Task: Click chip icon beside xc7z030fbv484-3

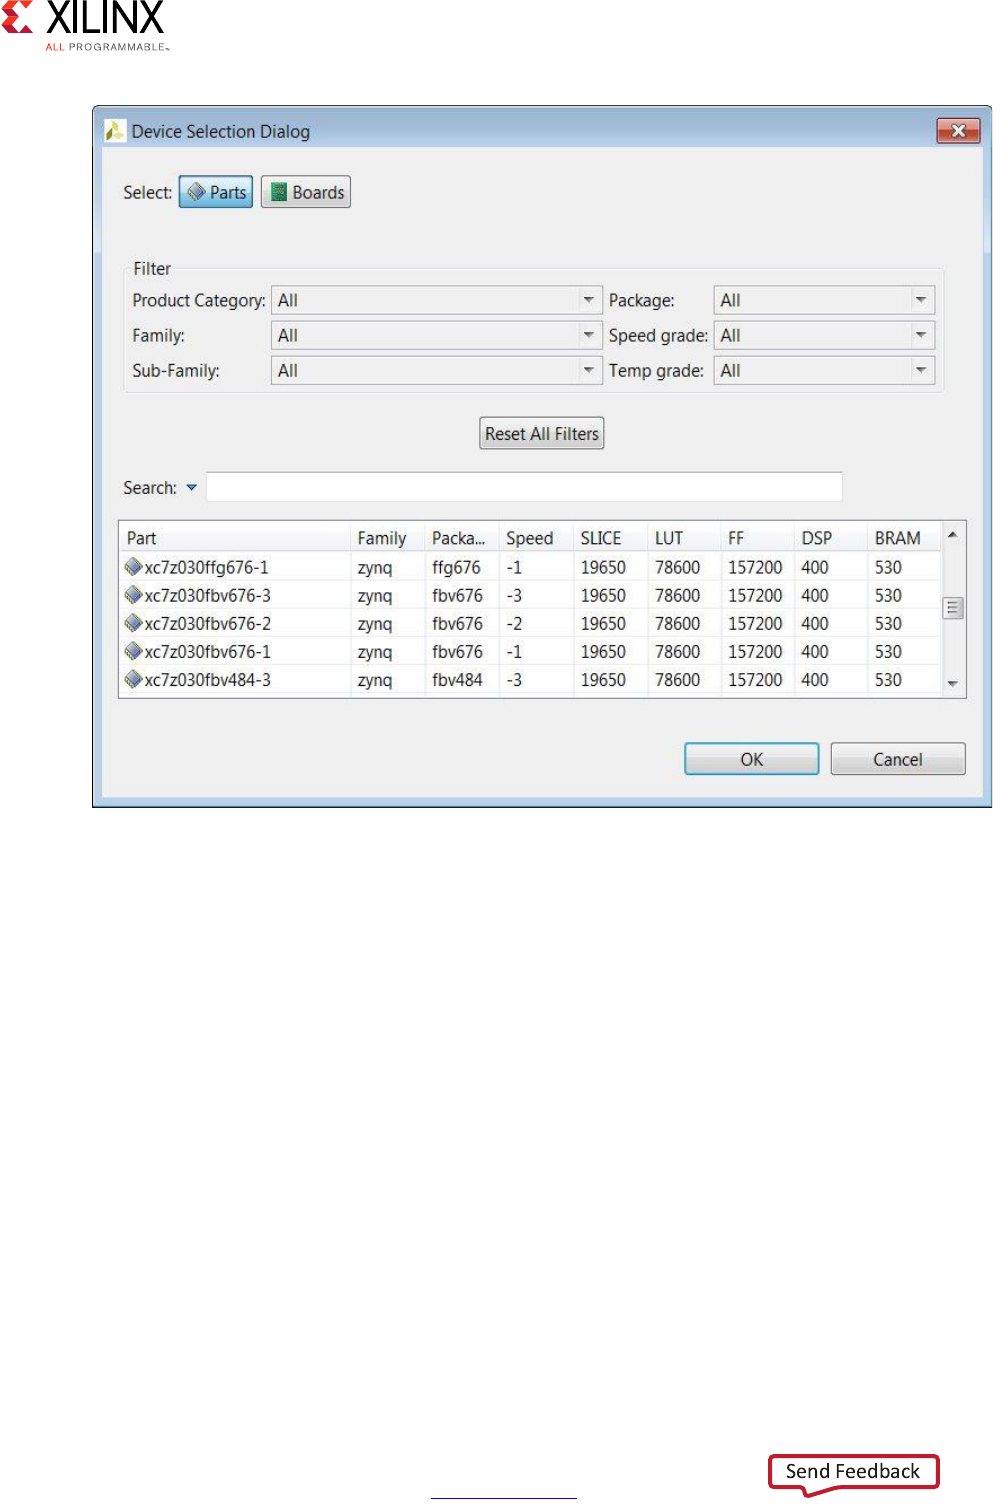Action: [x=133, y=679]
